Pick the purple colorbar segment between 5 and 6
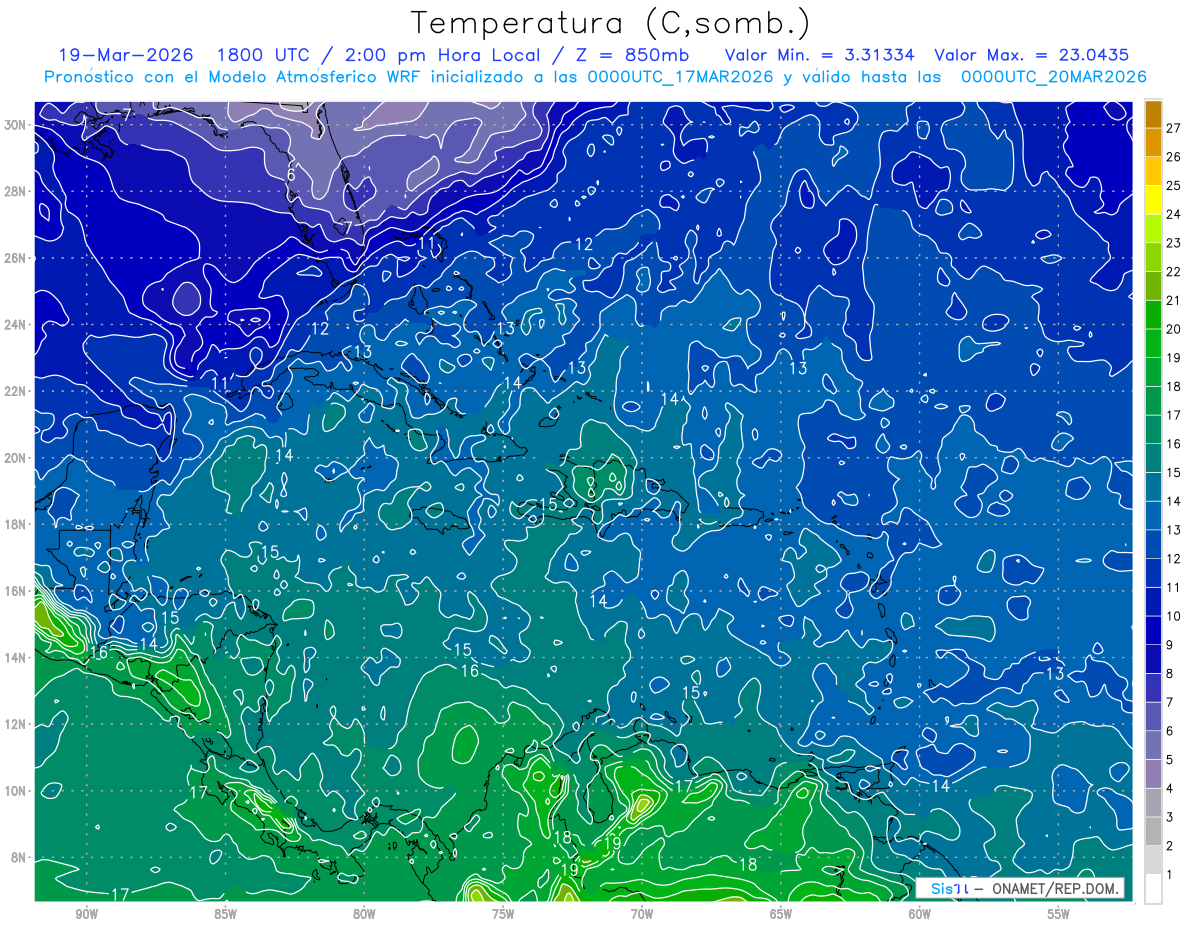 pyautogui.click(x=1153, y=746)
